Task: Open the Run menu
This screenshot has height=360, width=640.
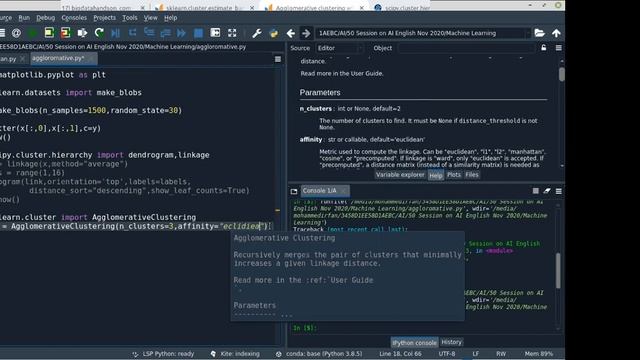Action: (x=24, y=18)
